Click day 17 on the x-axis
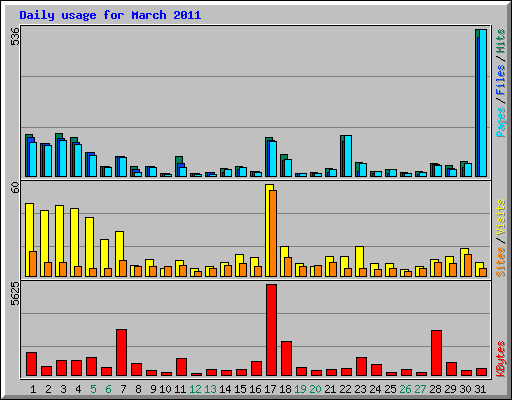512x400 pixels. pyautogui.click(x=270, y=389)
